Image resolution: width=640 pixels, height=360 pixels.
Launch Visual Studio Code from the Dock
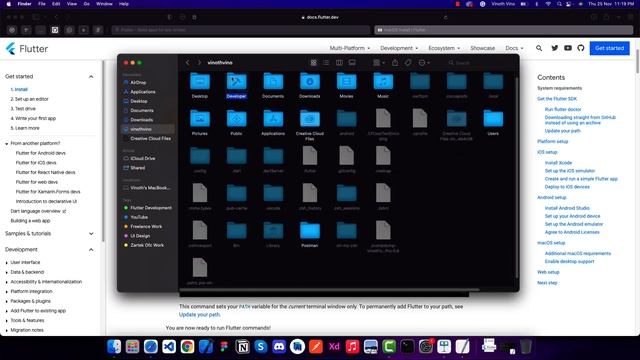click(x=169, y=347)
